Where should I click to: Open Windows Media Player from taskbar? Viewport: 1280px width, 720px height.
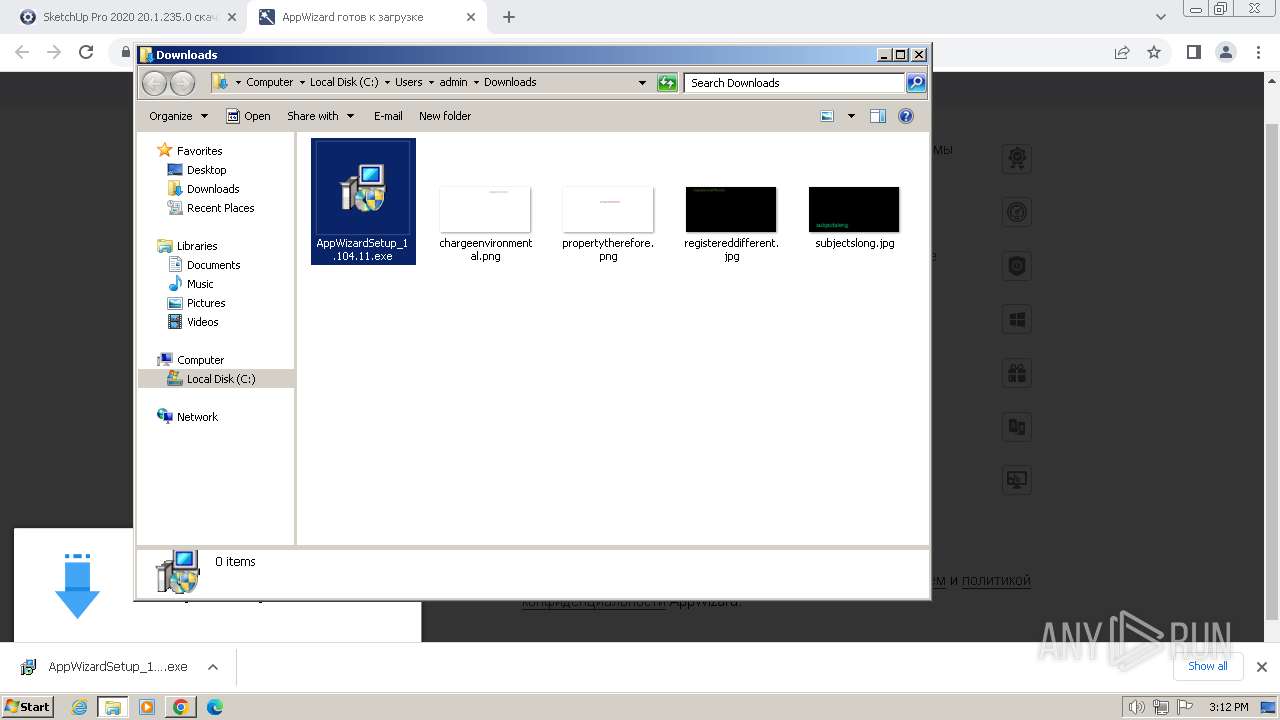147,707
